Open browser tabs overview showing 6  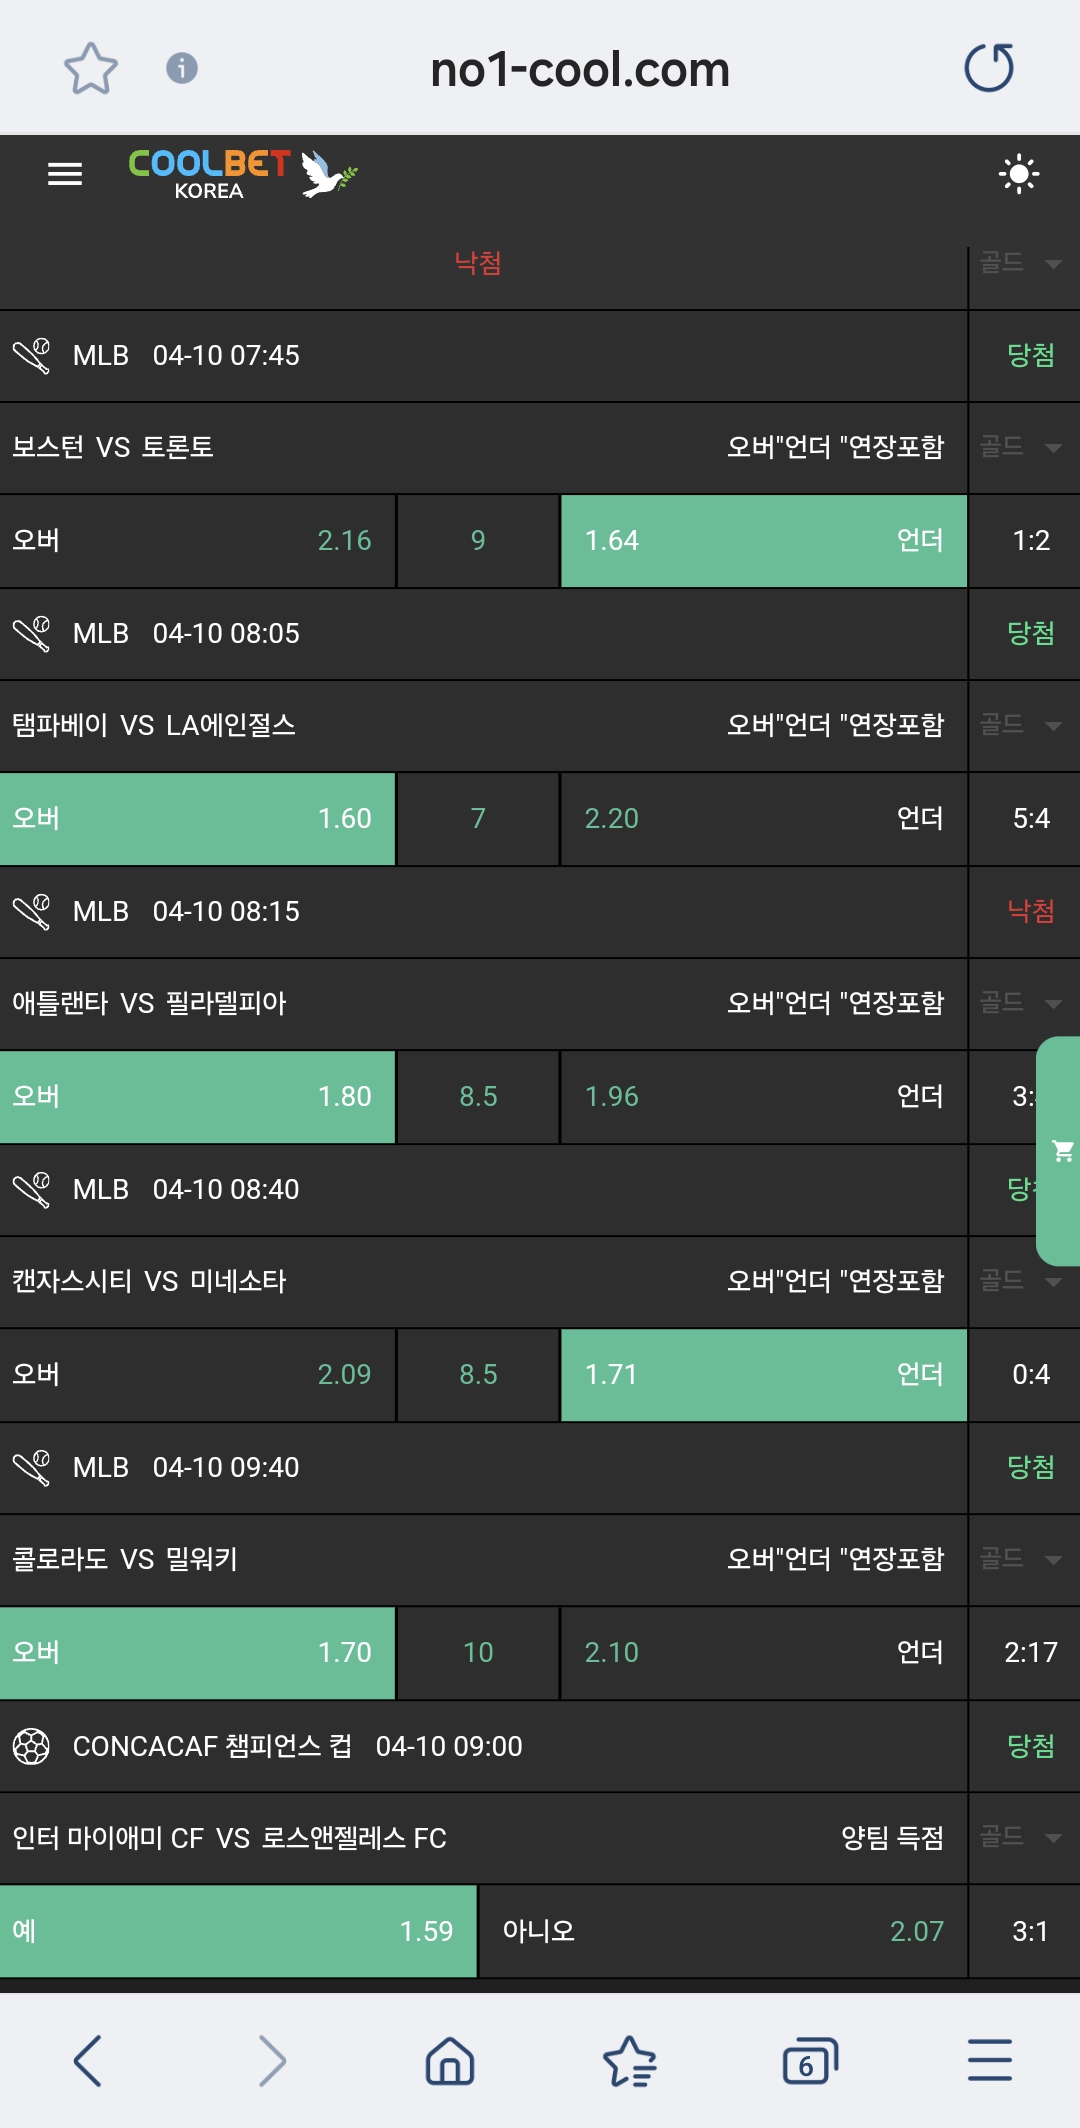tap(809, 2061)
